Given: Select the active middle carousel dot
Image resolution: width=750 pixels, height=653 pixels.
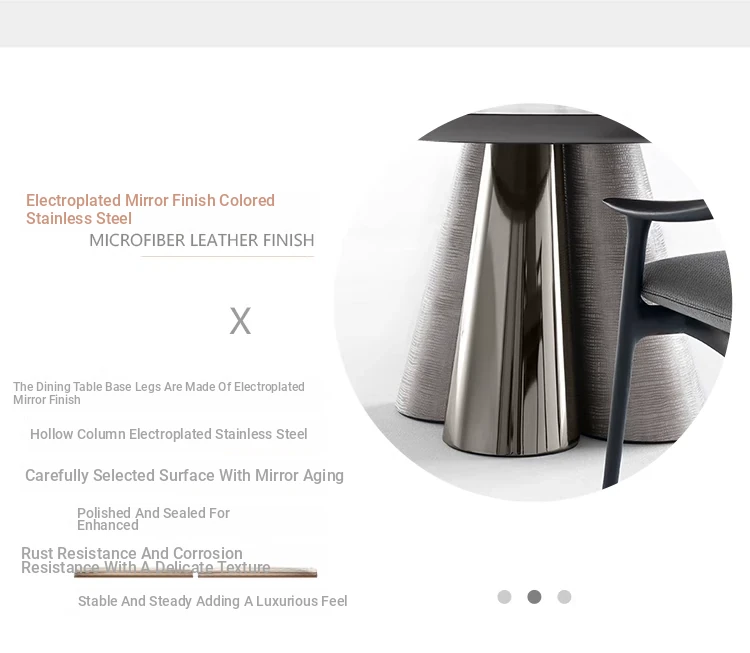Looking at the screenshot, I should 534,597.
